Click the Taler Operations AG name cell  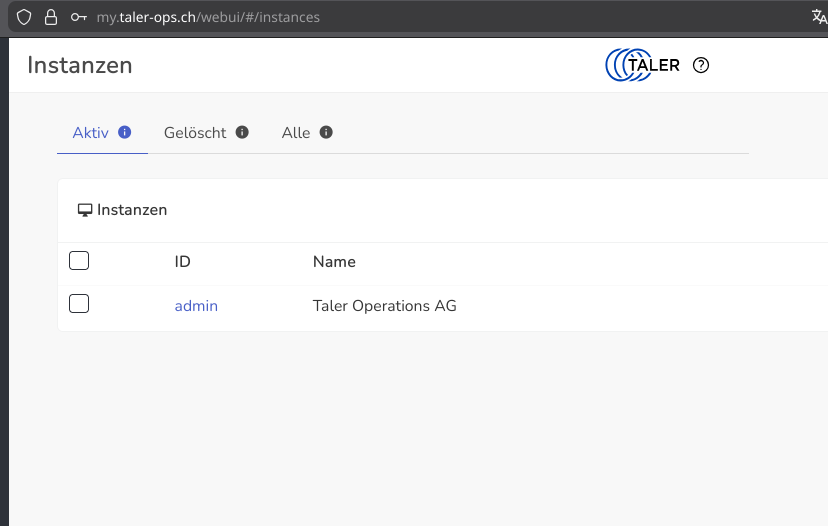384,306
